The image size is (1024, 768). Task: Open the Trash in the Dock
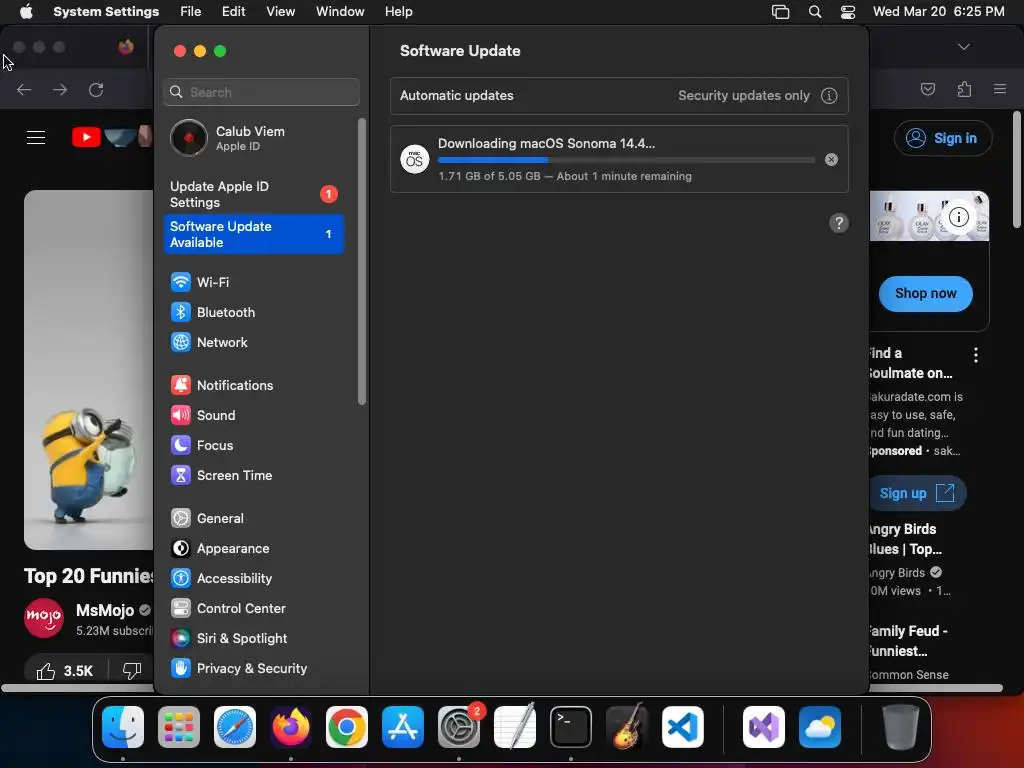pyautogui.click(x=901, y=727)
